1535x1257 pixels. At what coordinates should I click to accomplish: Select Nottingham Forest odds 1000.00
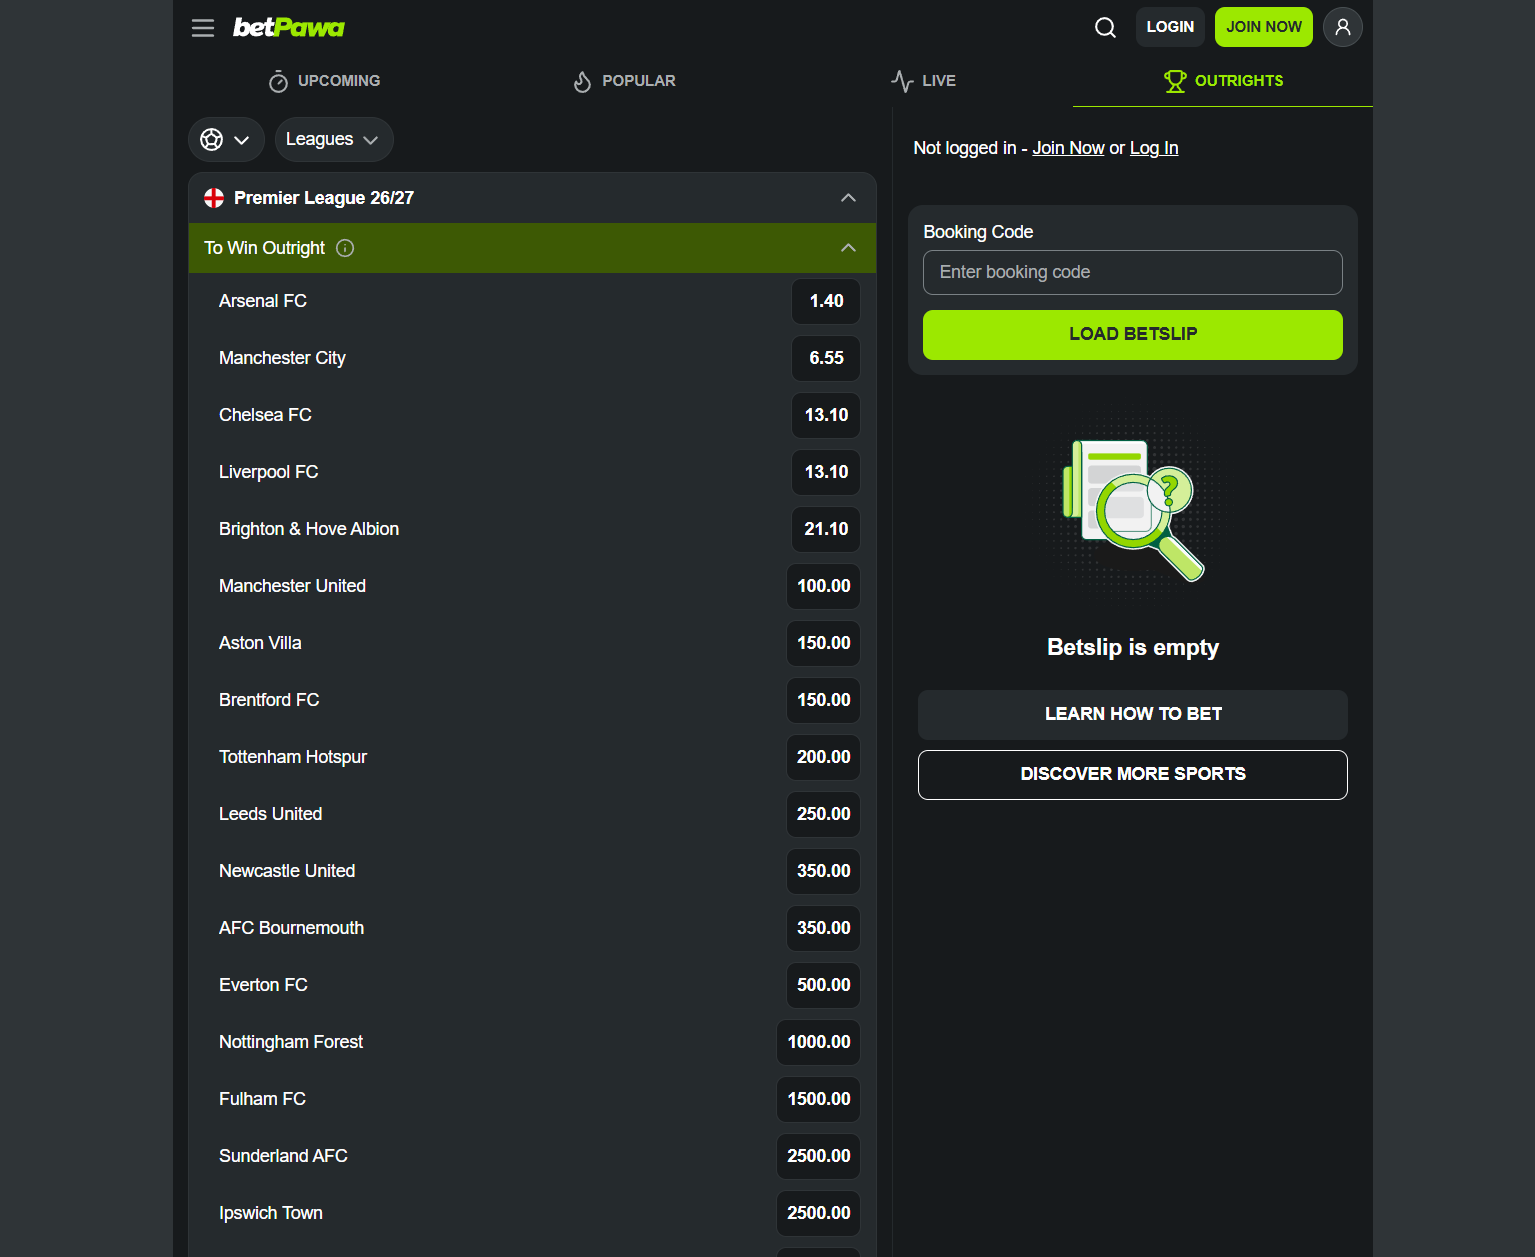(819, 1042)
